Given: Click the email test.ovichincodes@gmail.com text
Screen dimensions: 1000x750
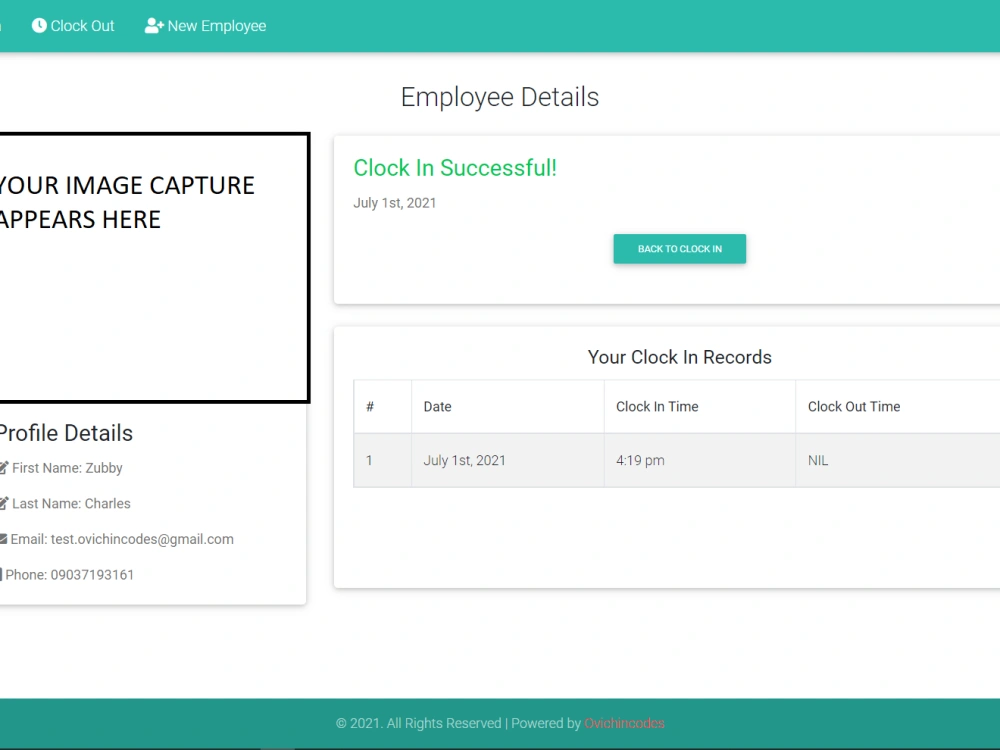Looking at the screenshot, I should point(142,540).
